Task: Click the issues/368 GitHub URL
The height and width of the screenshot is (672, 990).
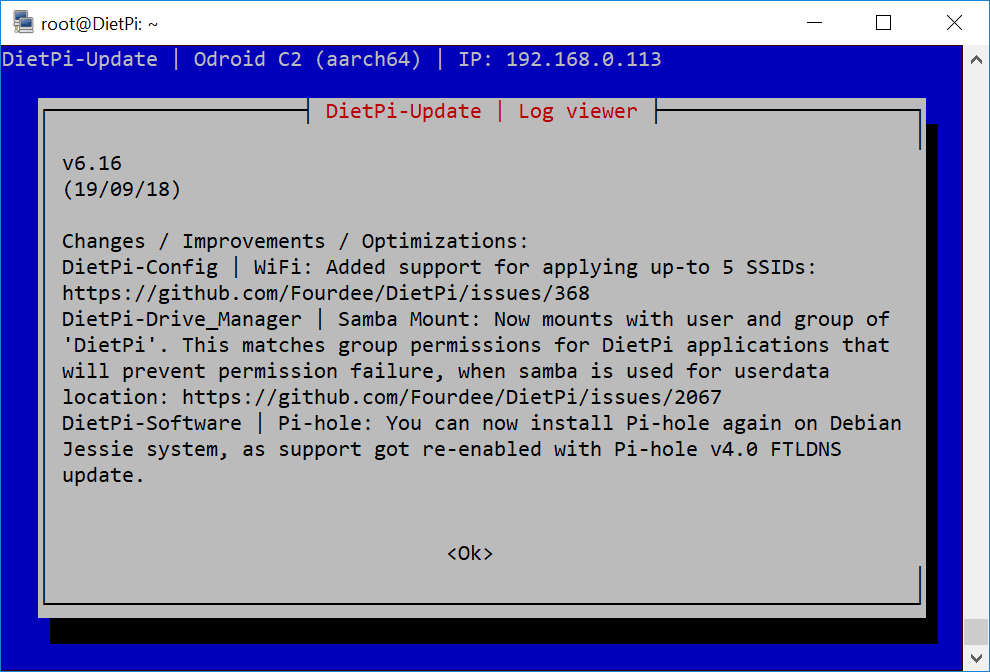Action: [x=326, y=293]
